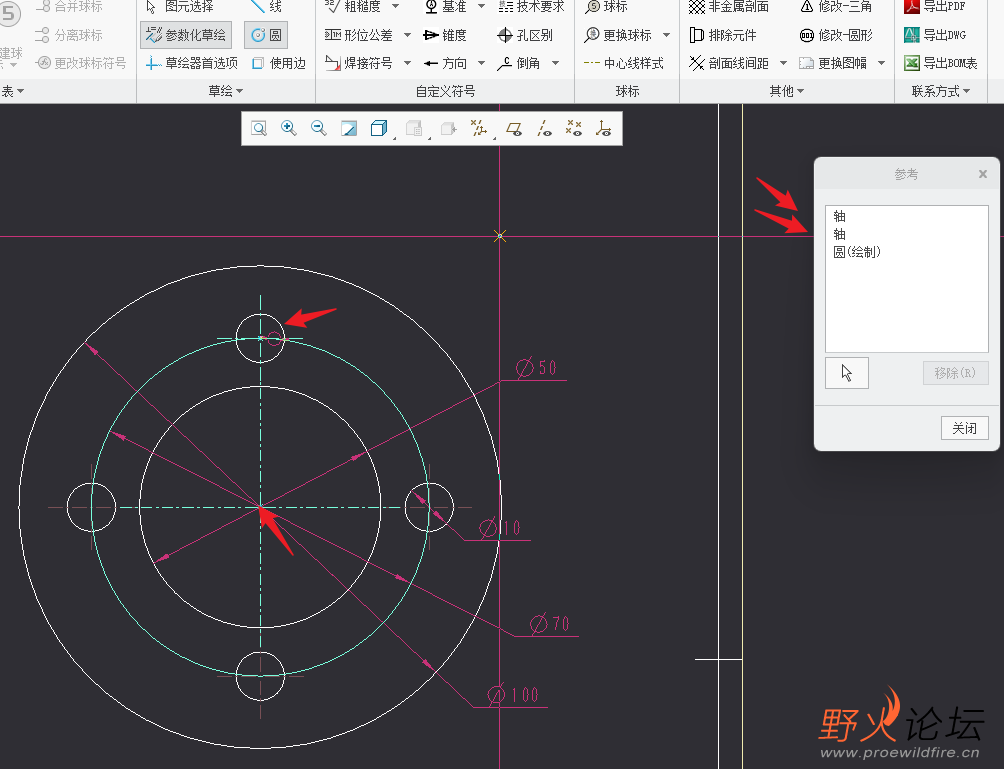Refit the drawing to the window
The height and width of the screenshot is (769, 1004).
click(259, 129)
